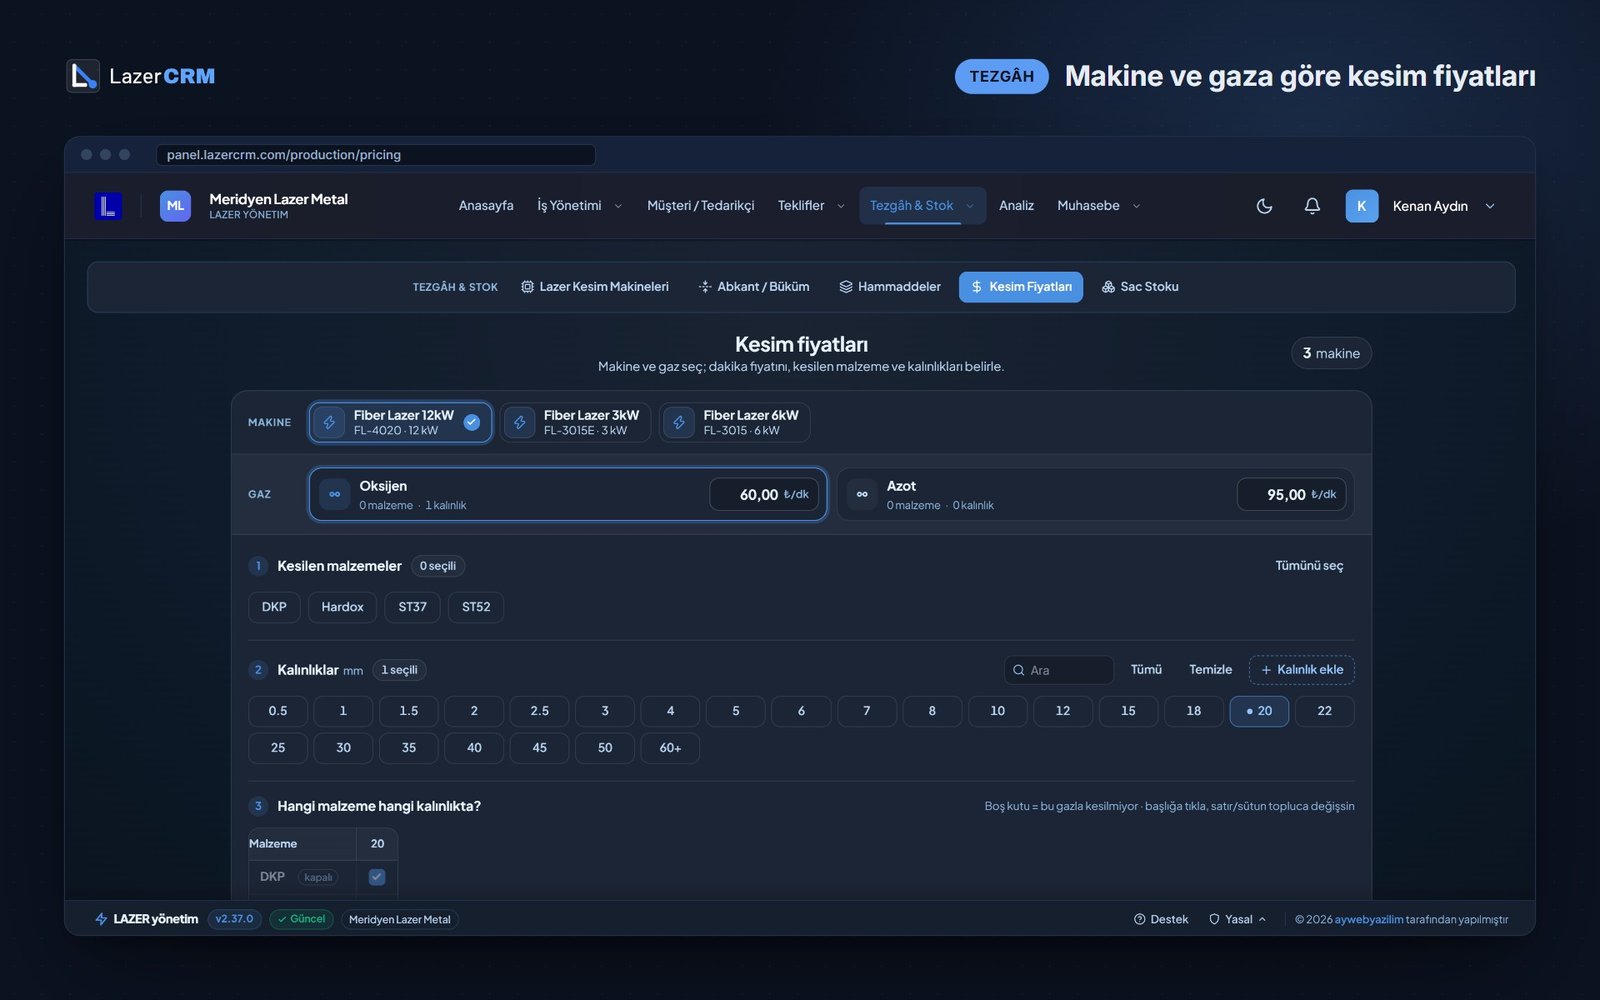Click Temizle to clear thicknesses
The width and height of the screenshot is (1600, 1000).
click(1210, 670)
